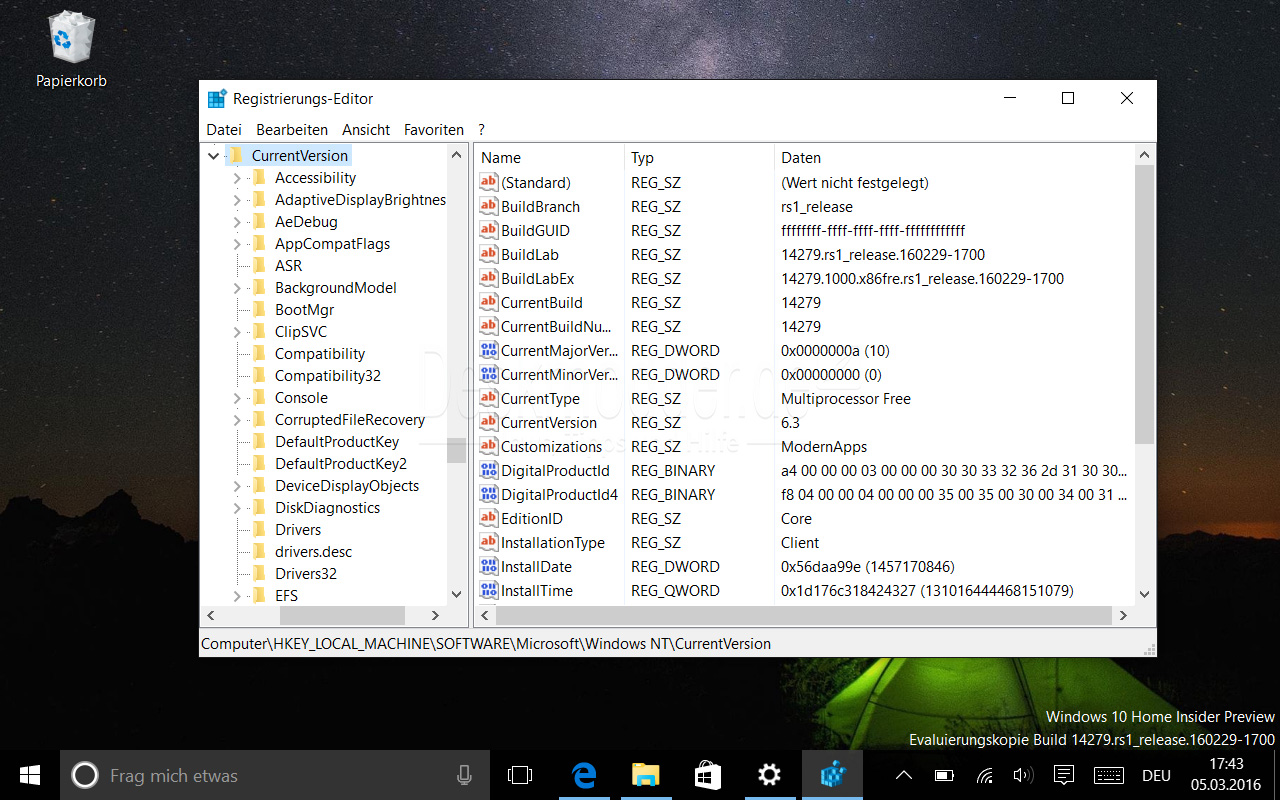Click the BuildBranch string value icon
The image size is (1280, 800).
tap(489, 206)
